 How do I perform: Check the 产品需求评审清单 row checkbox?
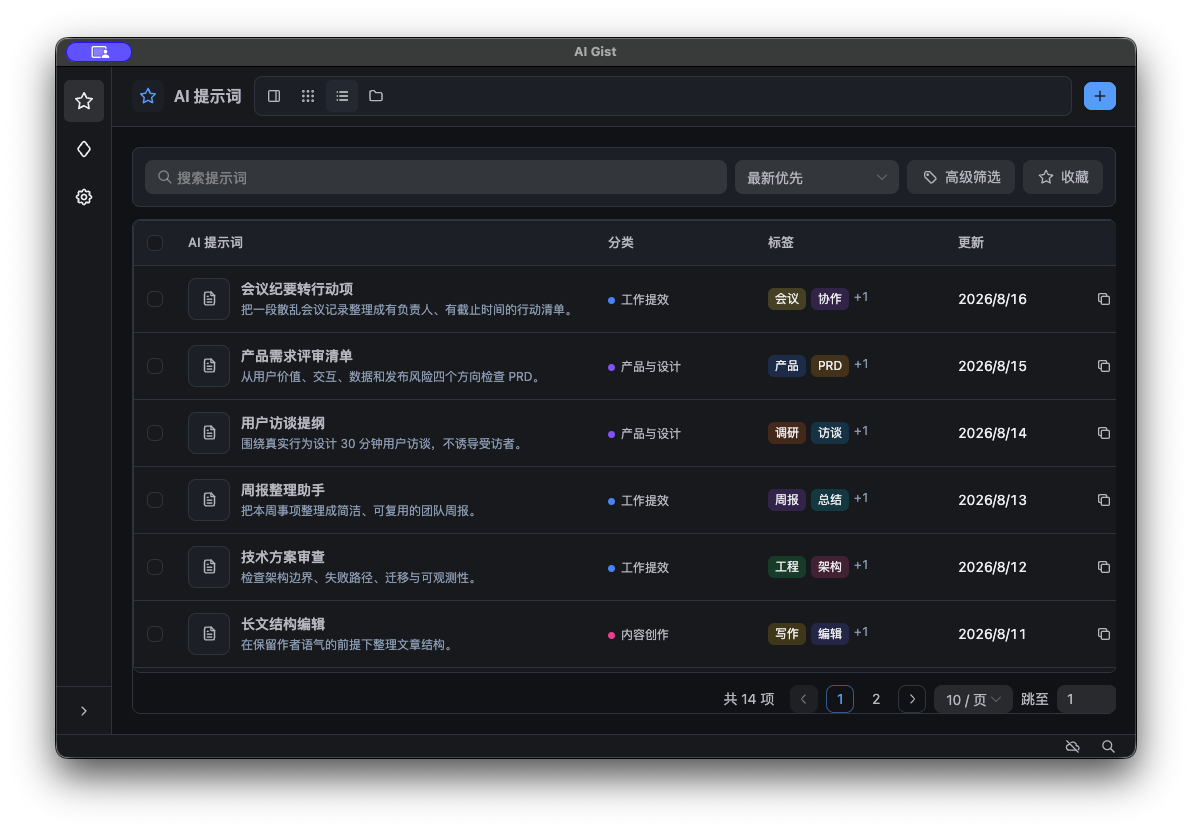[155, 366]
